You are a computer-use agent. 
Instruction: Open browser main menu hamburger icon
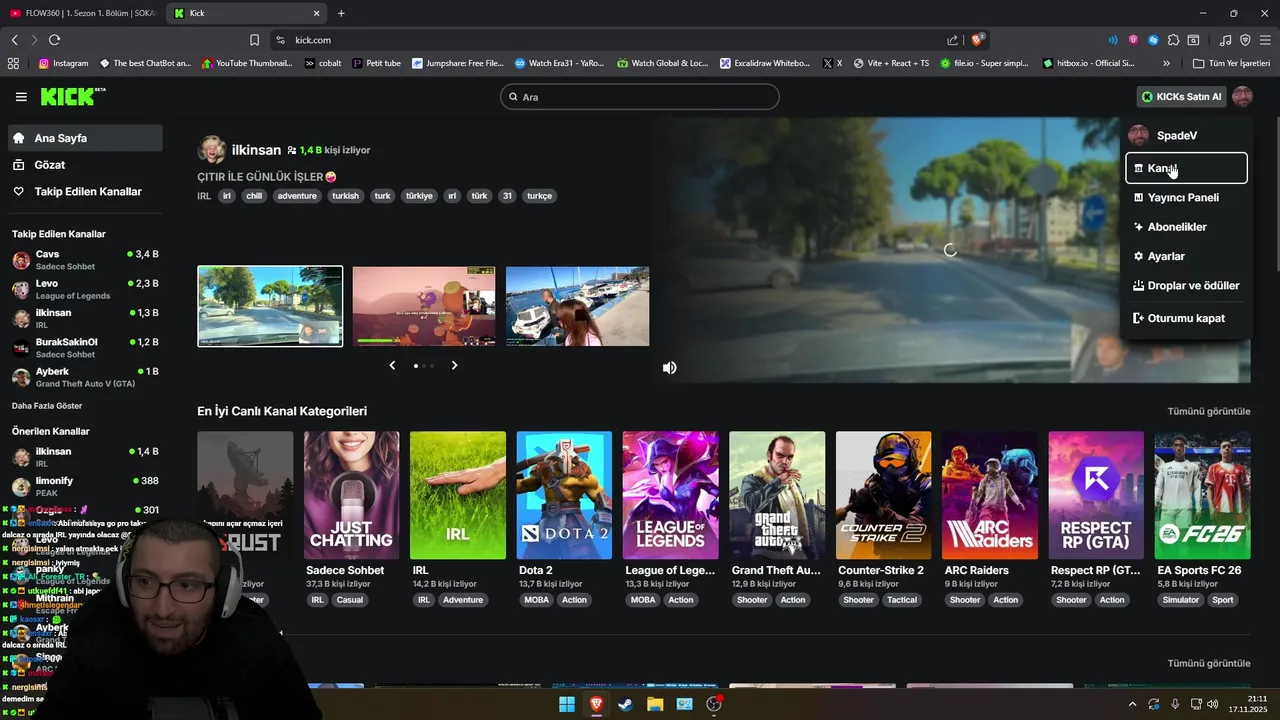coord(1265,40)
